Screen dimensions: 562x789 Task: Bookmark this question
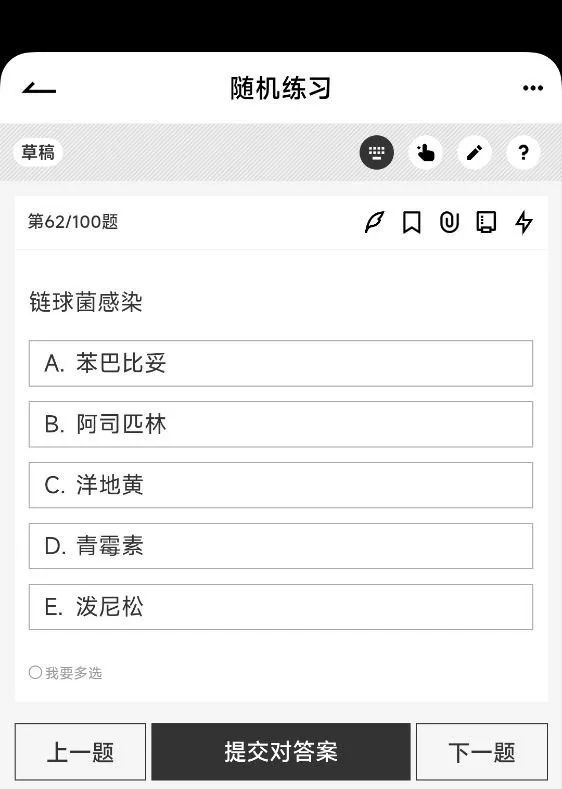412,222
